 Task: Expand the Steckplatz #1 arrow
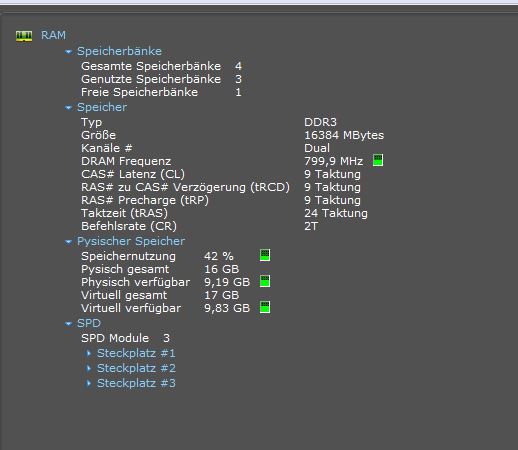(89, 353)
